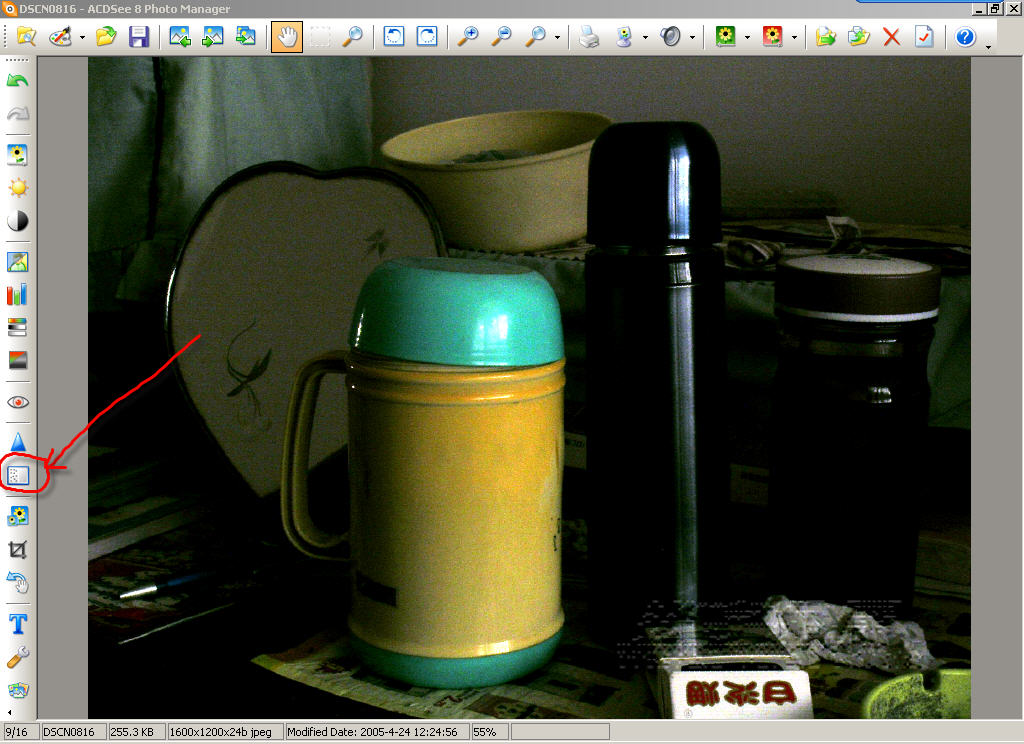
Task: Go to the next image
Action: point(212,37)
